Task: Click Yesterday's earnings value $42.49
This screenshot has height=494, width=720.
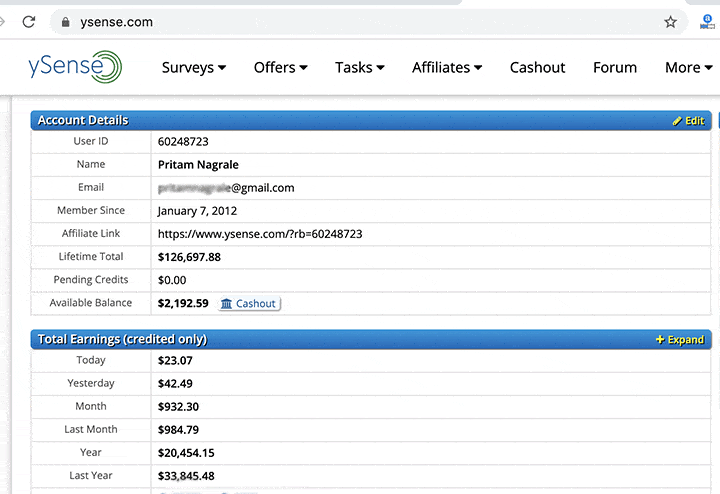Action: (175, 384)
